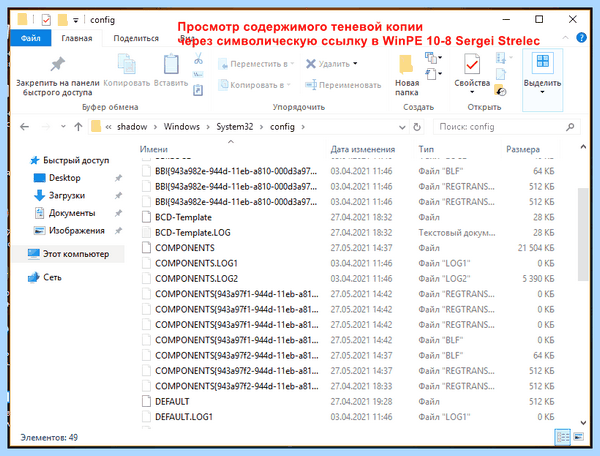Click the 21 504 КБ size cell
The image size is (600, 456).
(x=536, y=248)
